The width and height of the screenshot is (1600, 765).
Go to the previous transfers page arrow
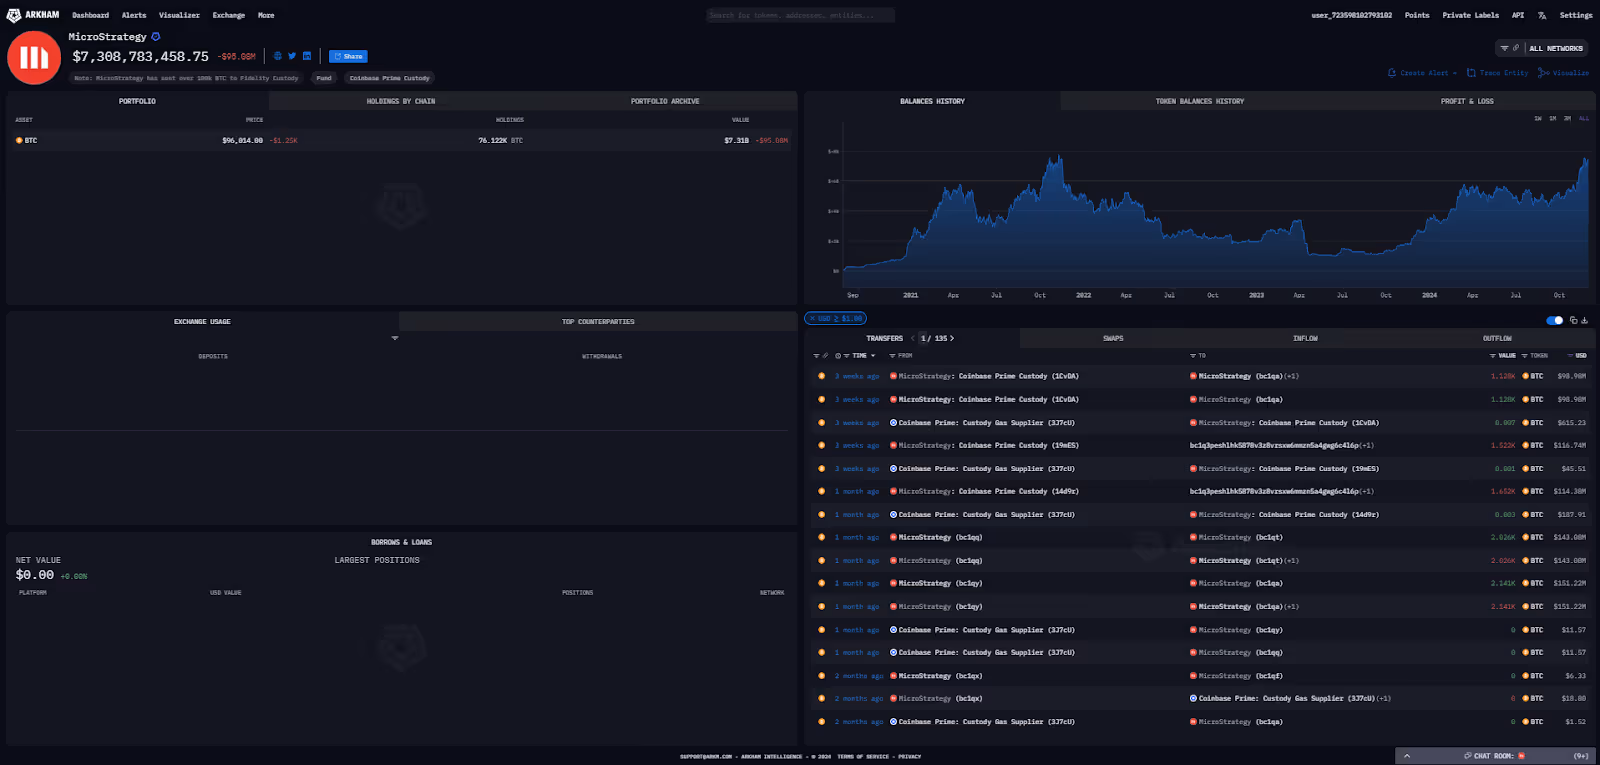click(x=913, y=338)
